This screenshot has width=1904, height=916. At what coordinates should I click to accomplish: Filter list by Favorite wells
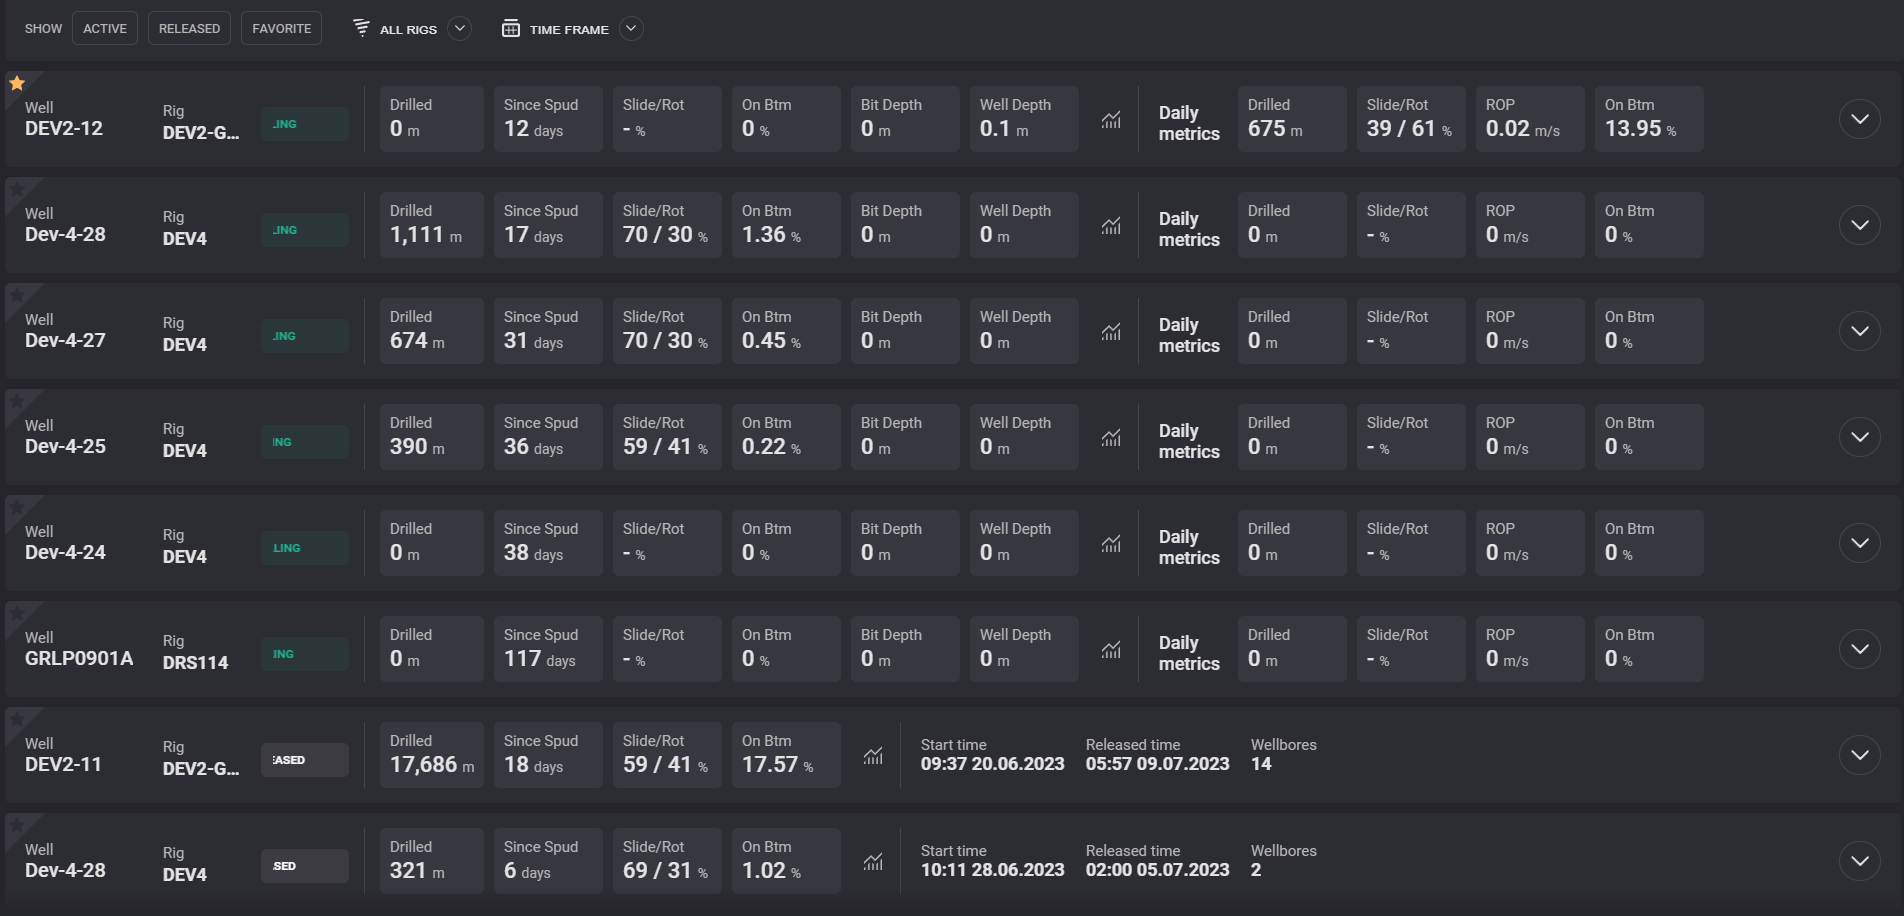[x=281, y=29]
